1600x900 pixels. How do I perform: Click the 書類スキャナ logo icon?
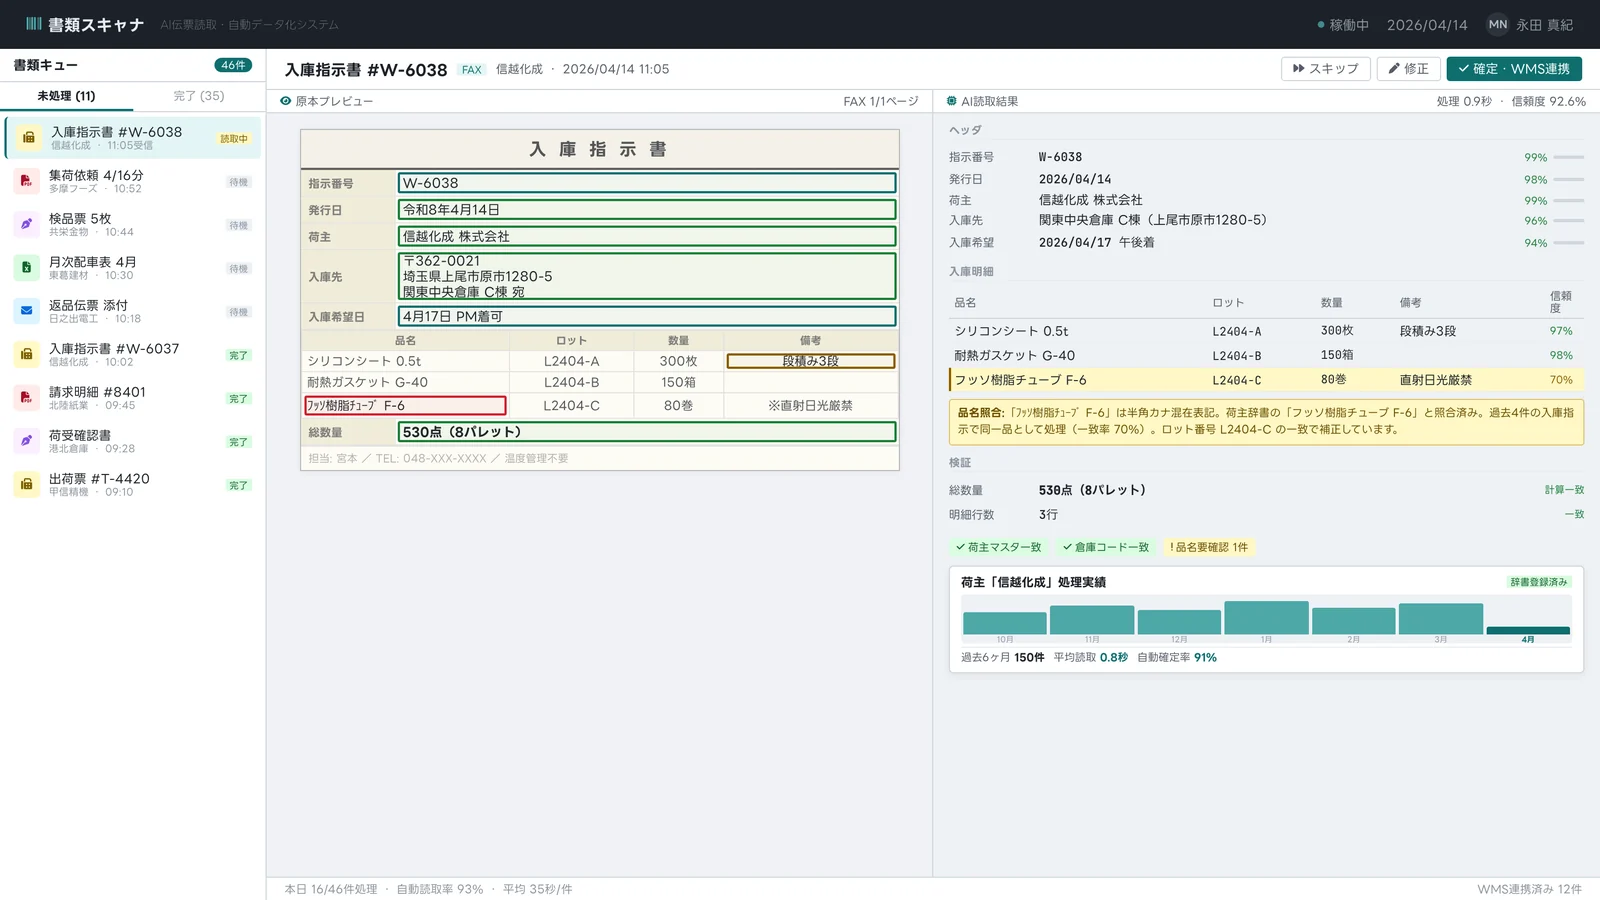(34, 24)
